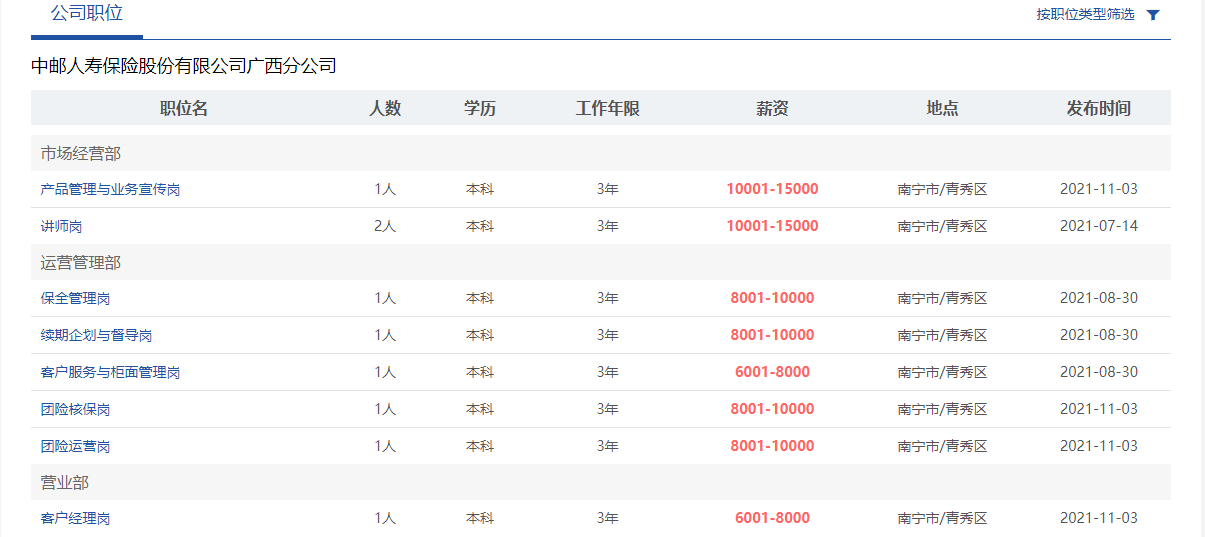This screenshot has width=1205, height=537.
Task: Open the 团险核保岗 position
Action: [x=75, y=409]
